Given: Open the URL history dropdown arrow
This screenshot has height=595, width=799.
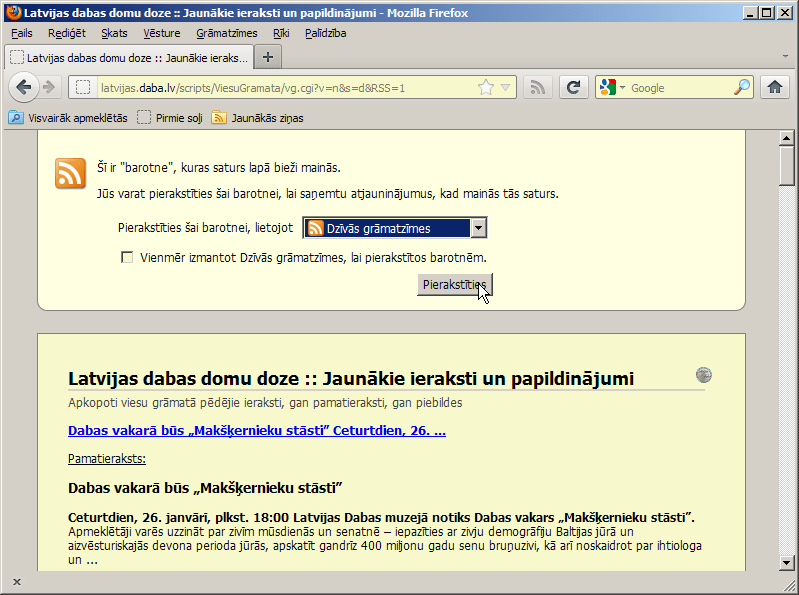Looking at the screenshot, I should [x=505, y=88].
